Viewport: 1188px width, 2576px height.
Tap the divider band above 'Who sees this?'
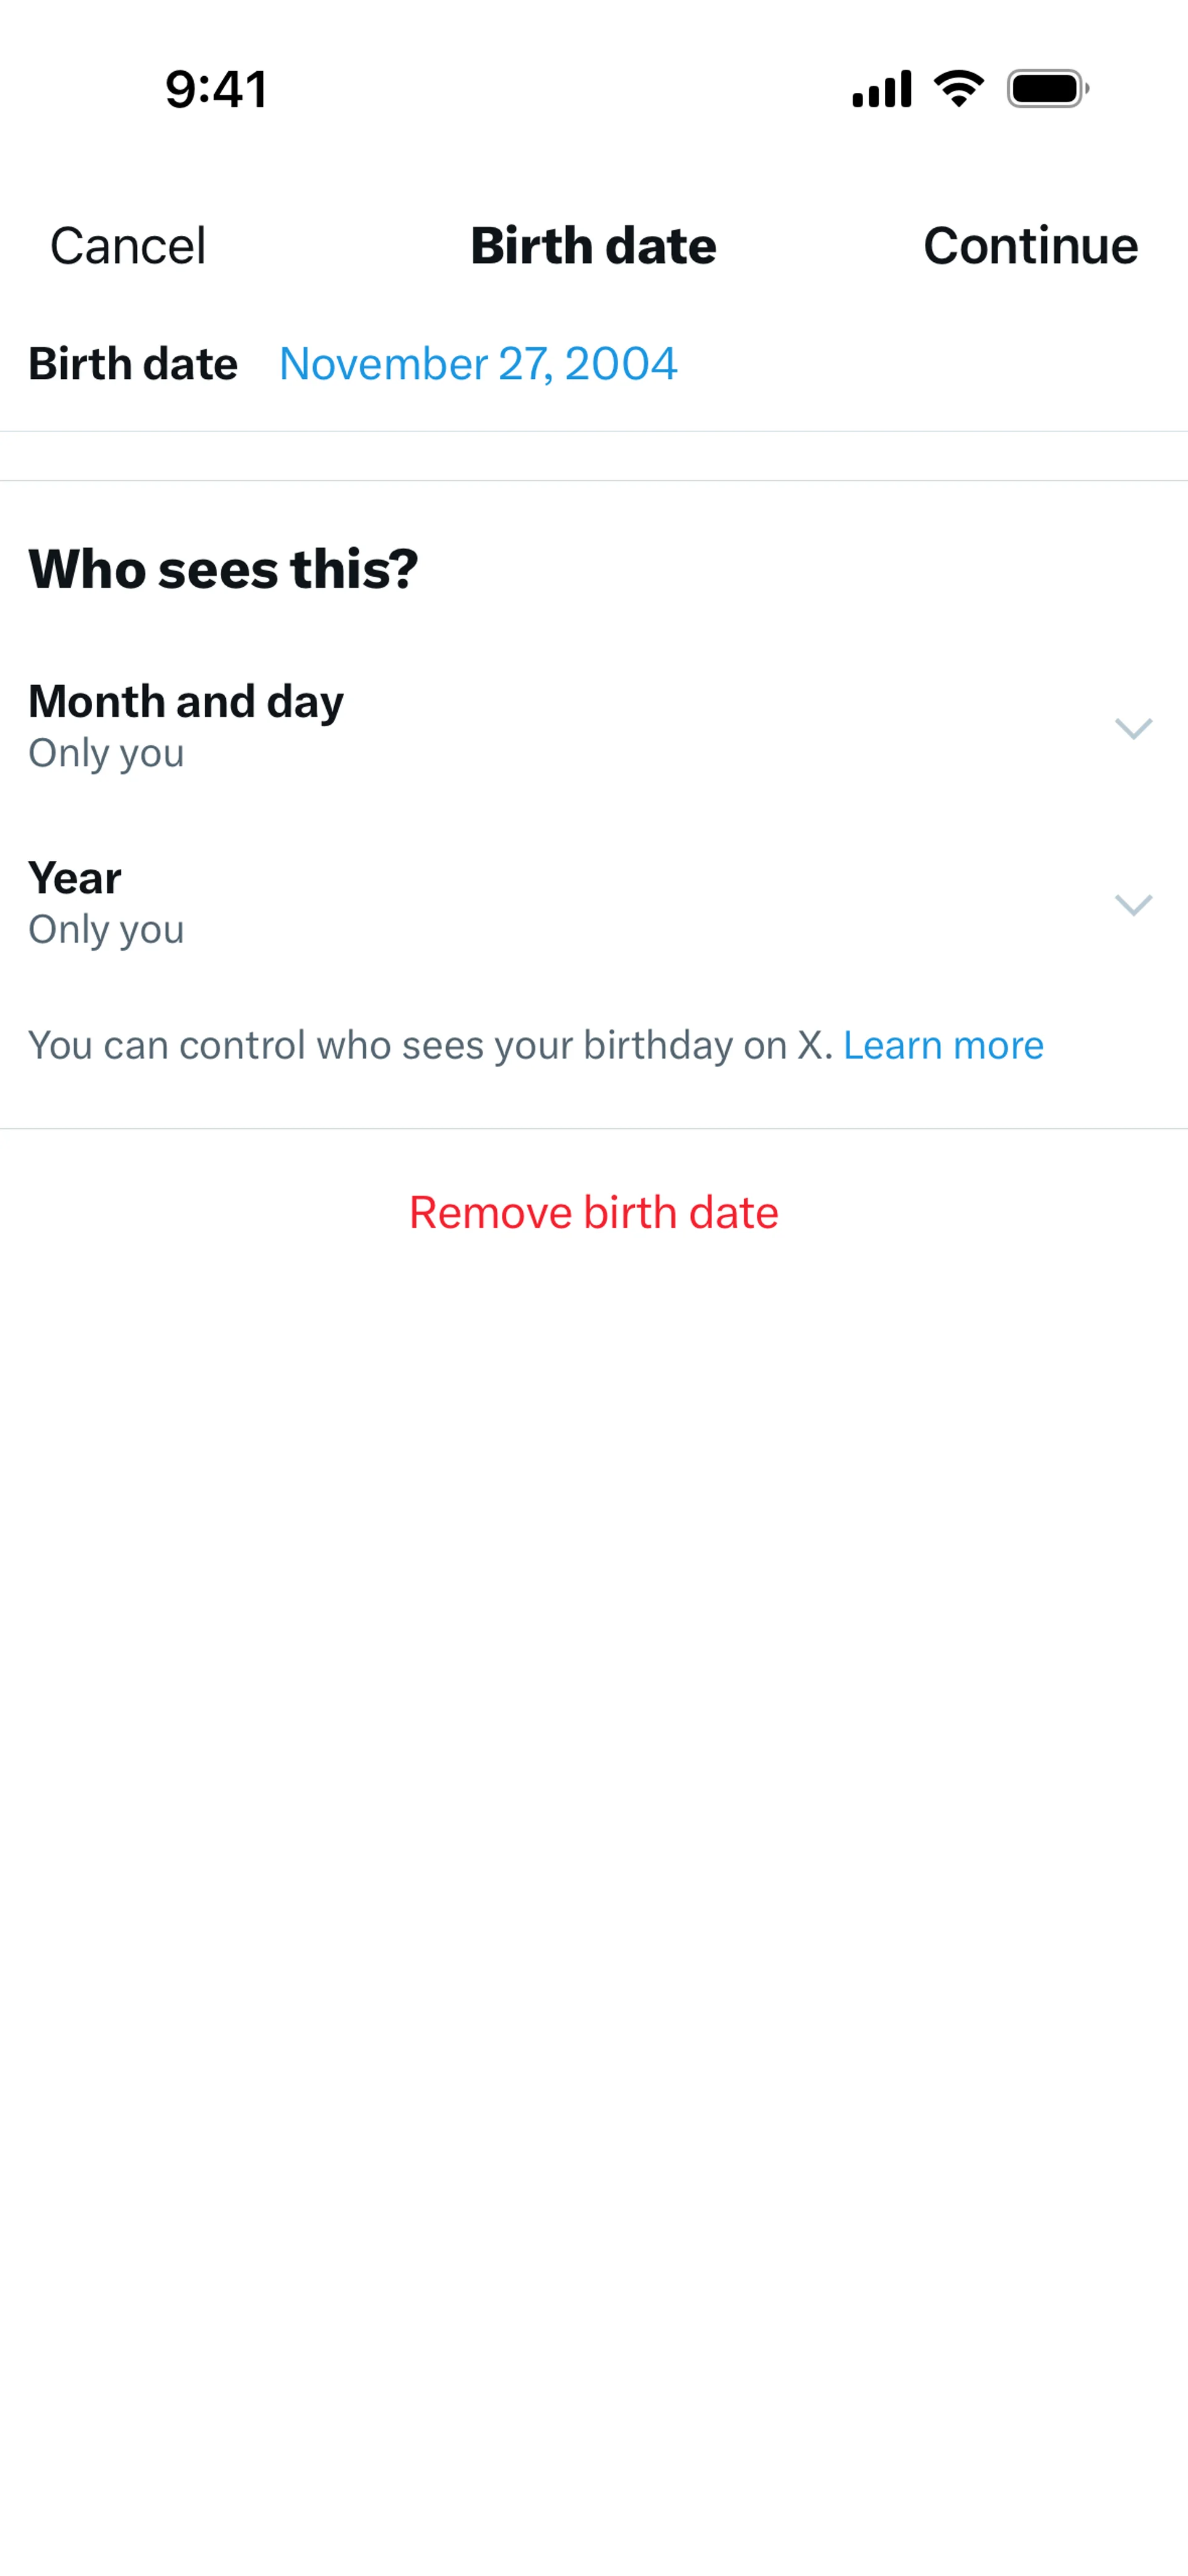click(x=594, y=456)
